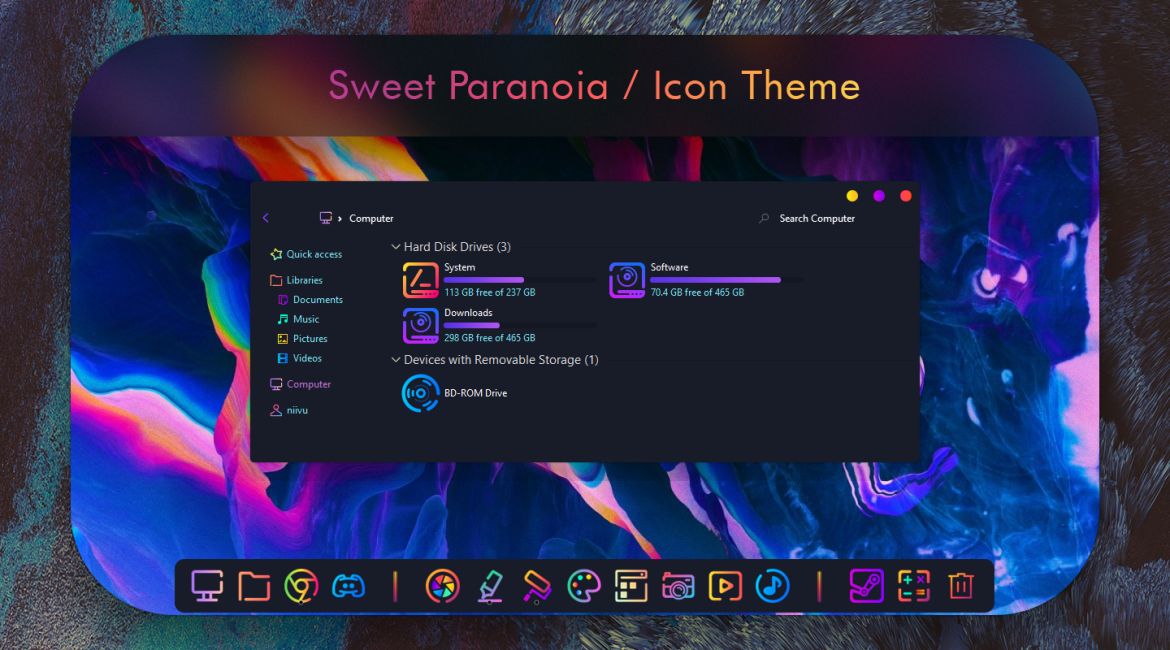Screen dimensions: 1170x650
Task: Select the BD-ROM Drive
Action: click(421, 393)
